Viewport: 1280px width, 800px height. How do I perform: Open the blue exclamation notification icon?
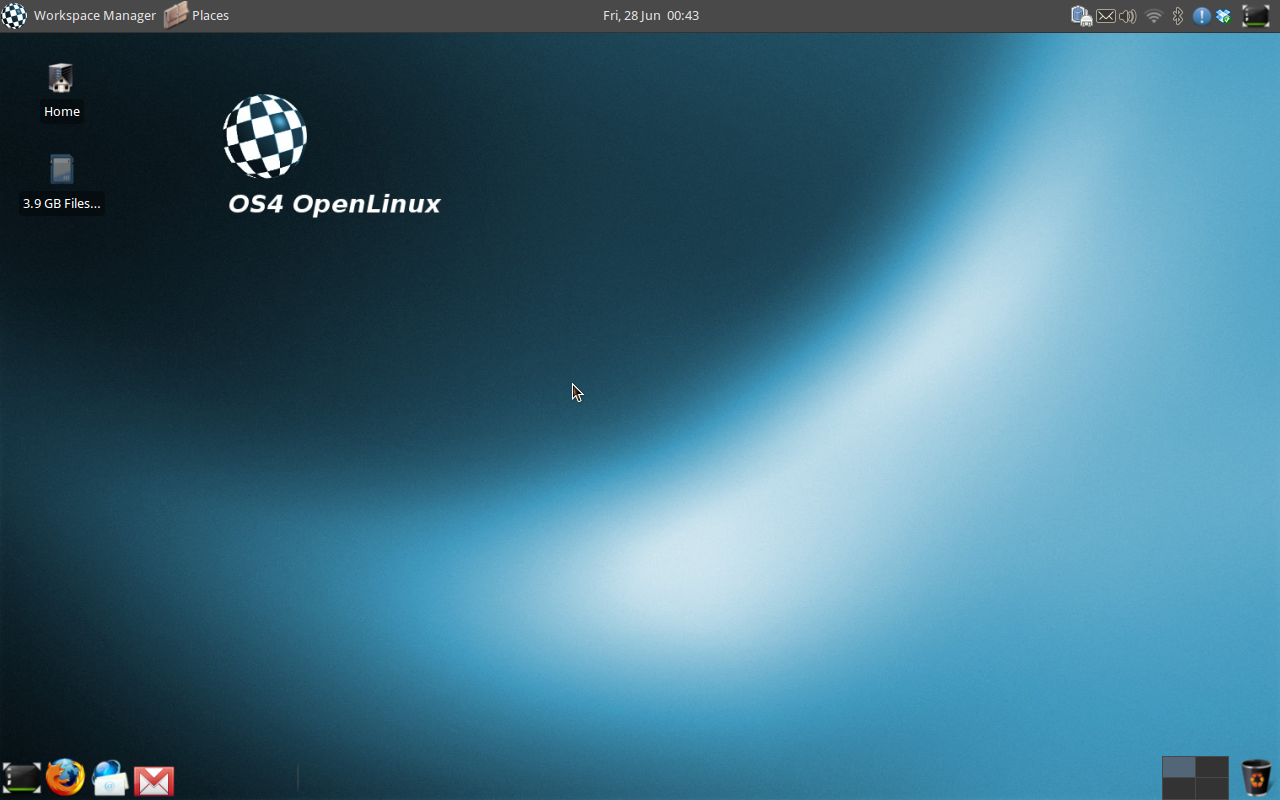[x=1202, y=15]
